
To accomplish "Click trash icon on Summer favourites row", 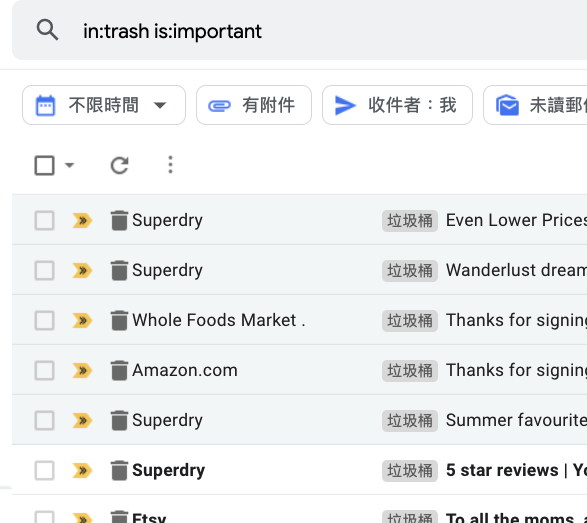I will tap(119, 420).
